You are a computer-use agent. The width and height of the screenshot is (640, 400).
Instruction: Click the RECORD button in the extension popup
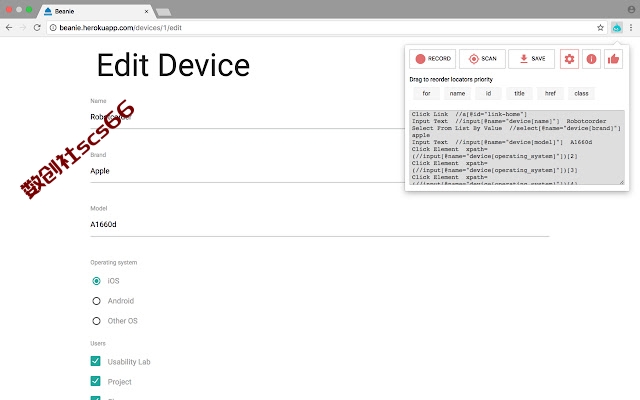click(x=432, y=59)
